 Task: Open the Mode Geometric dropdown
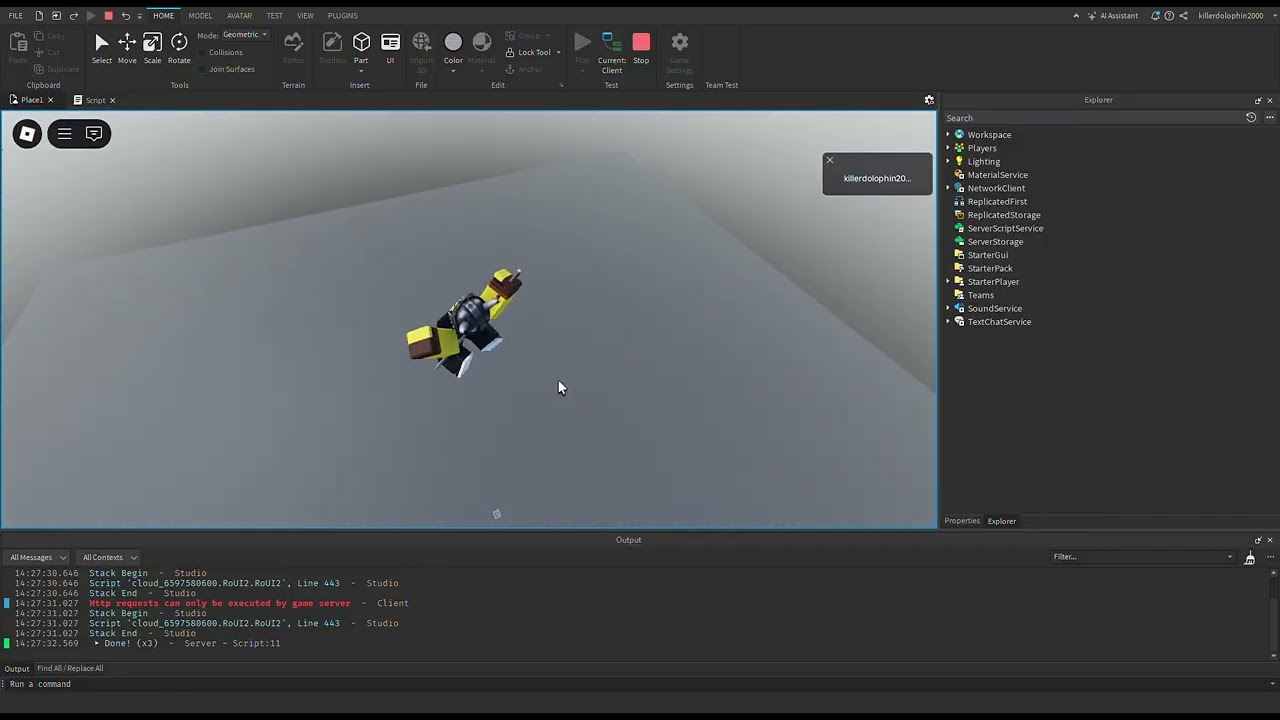coord(245,35)
